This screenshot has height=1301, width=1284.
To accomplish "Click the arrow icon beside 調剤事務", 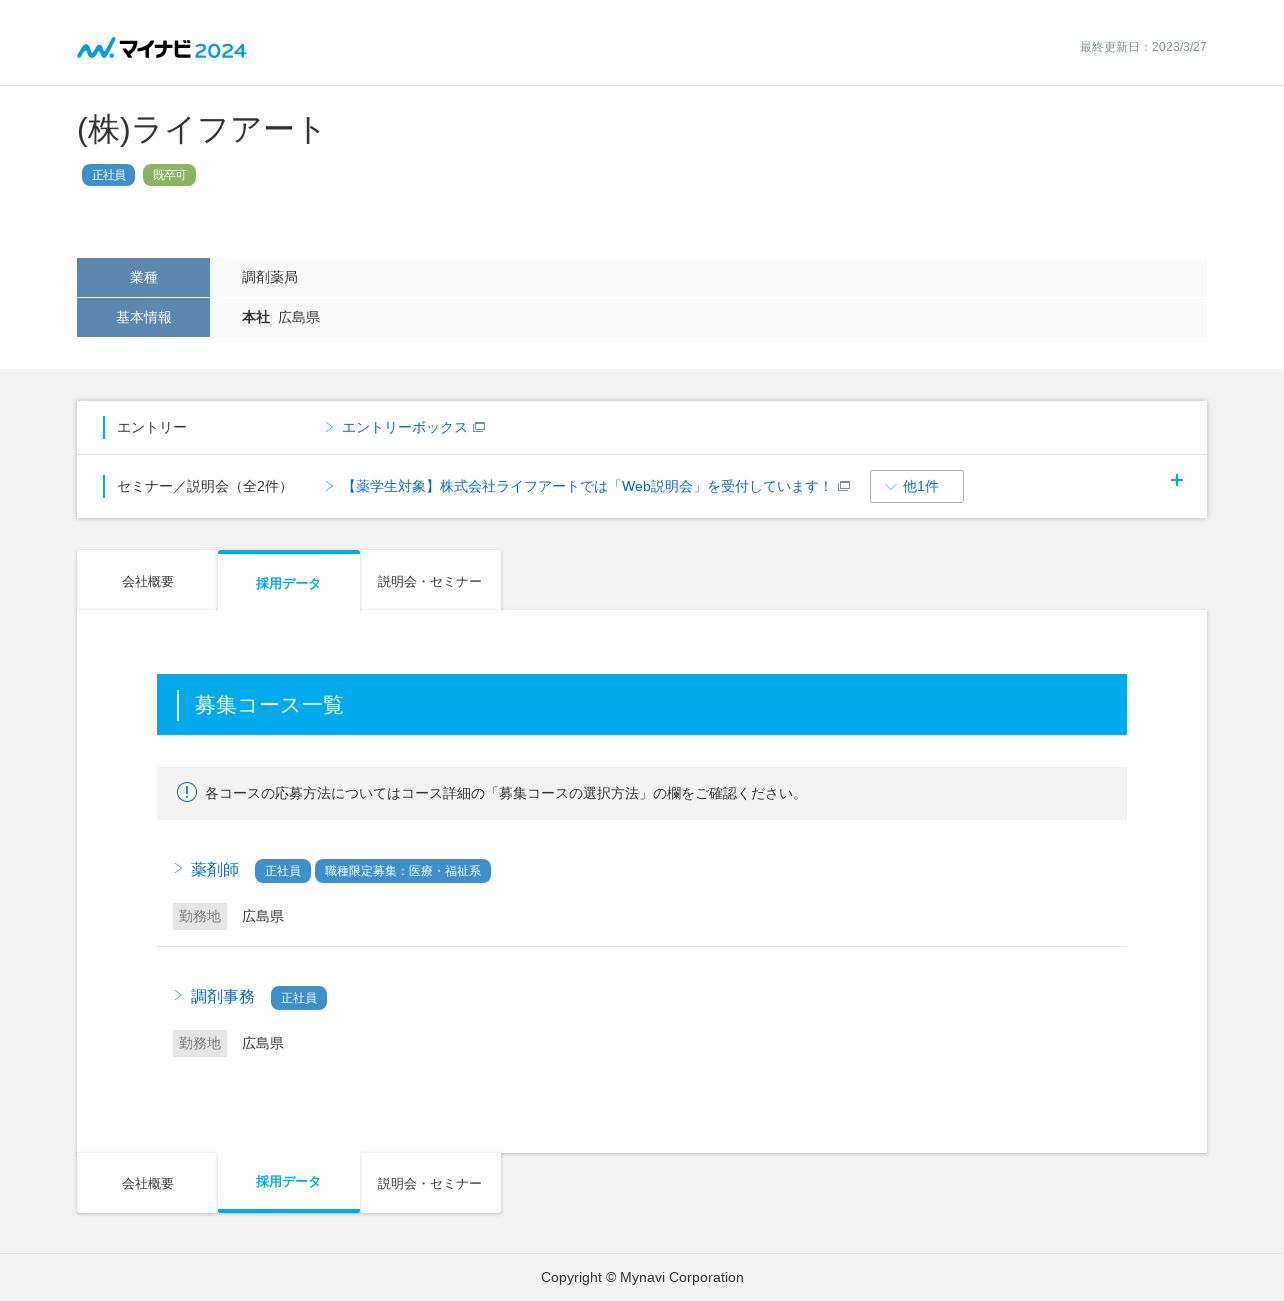I will tap(179, 995).
